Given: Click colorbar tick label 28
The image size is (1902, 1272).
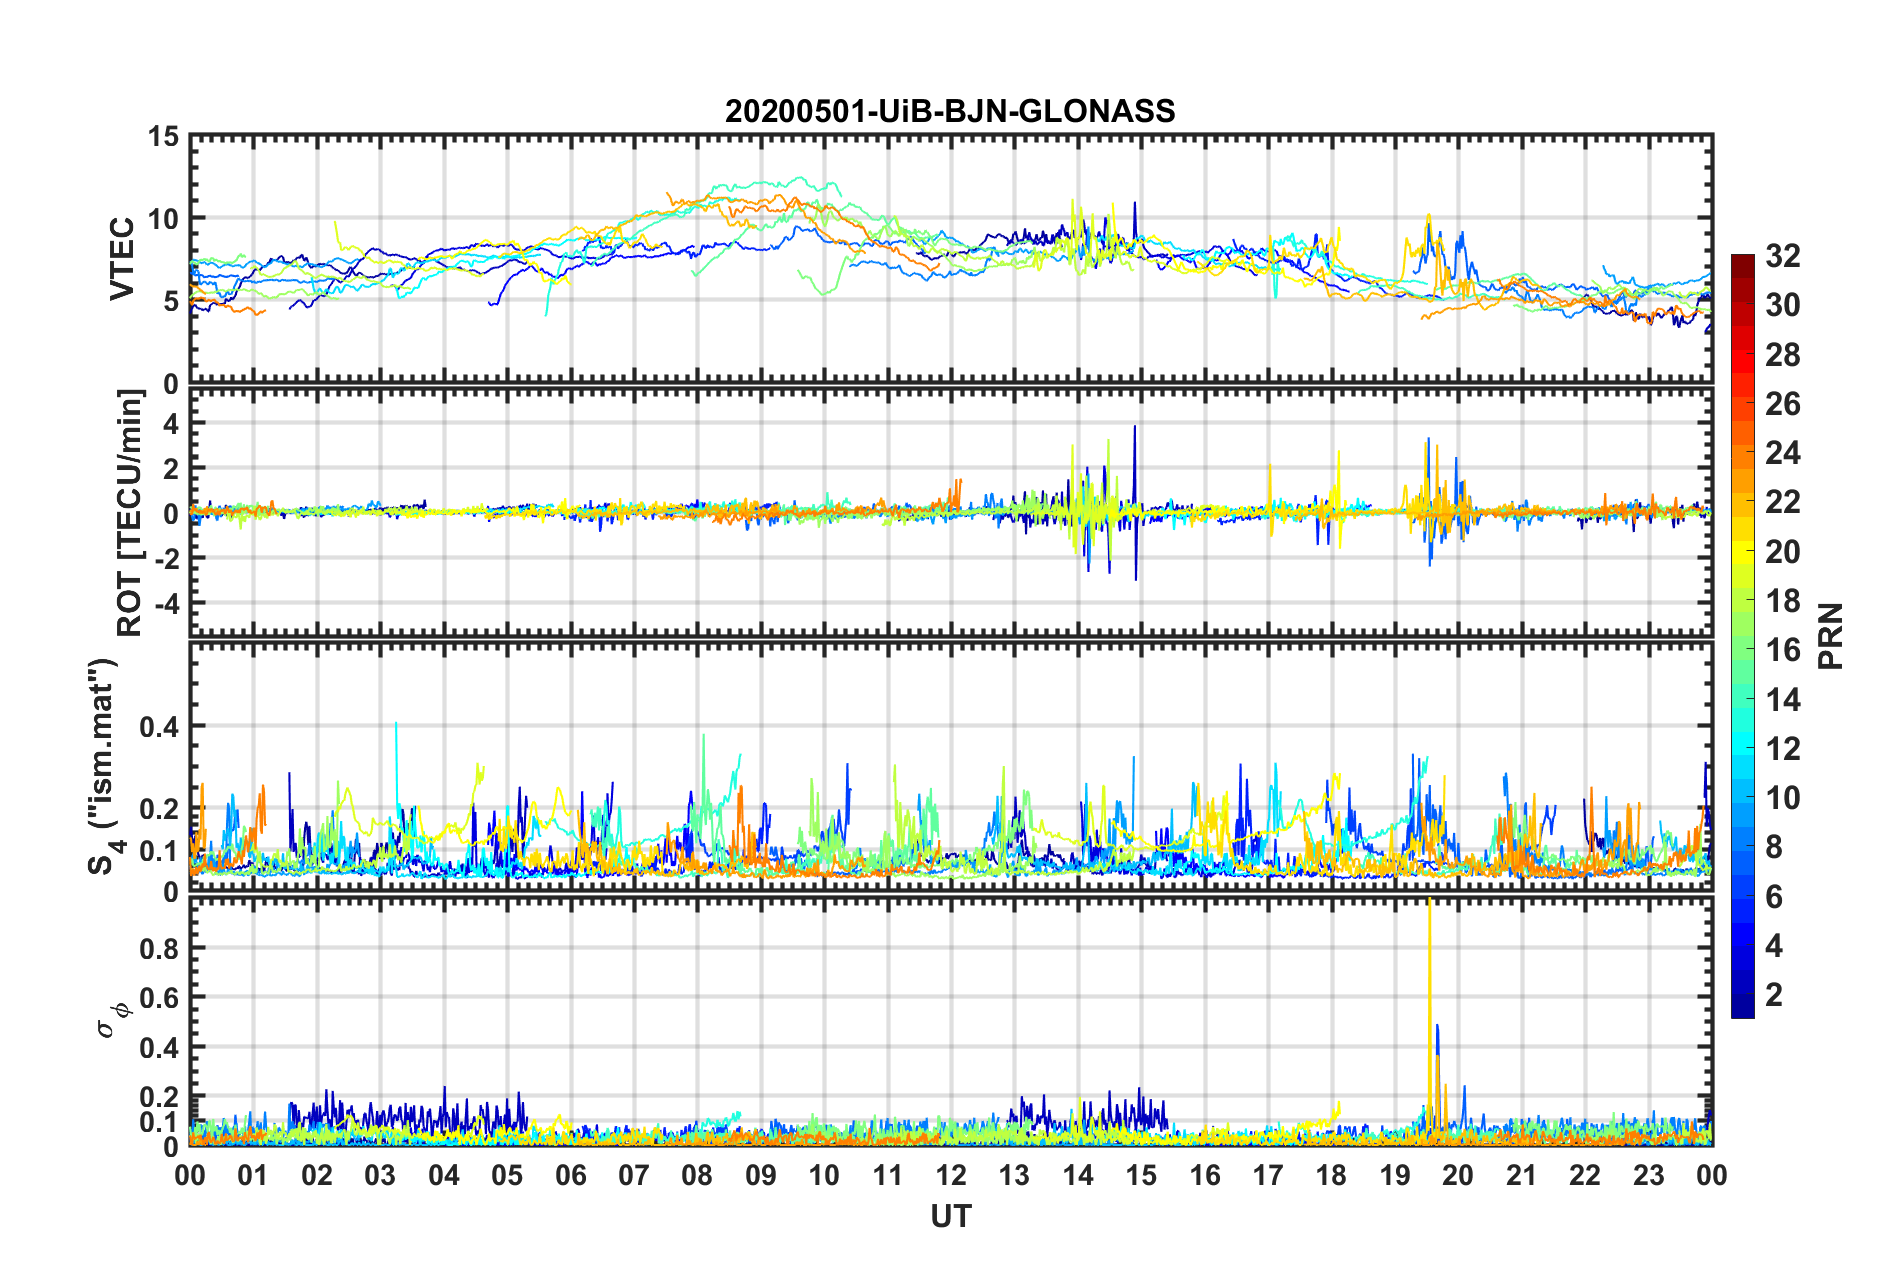Looking at the screenshot, I should click(x=1782, y=355).
